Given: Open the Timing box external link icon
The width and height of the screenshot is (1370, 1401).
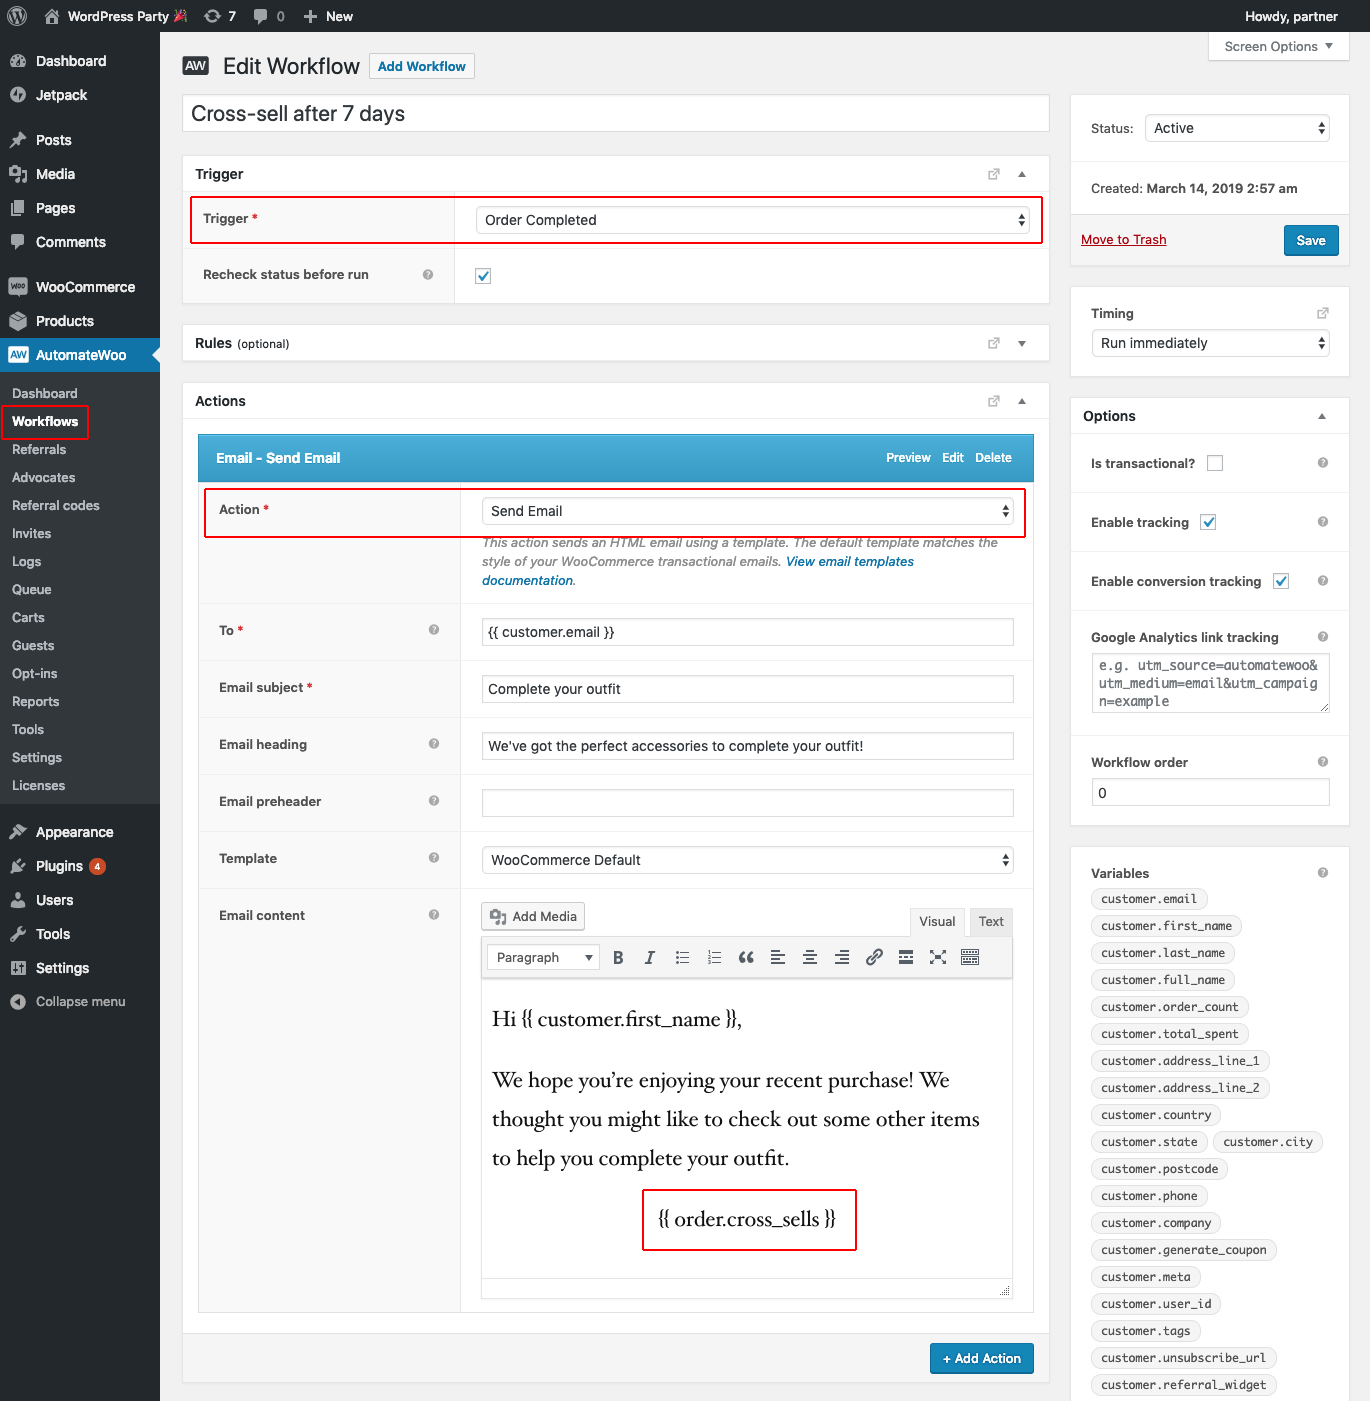Looking at the screenshot, I should coord(1323,313).
